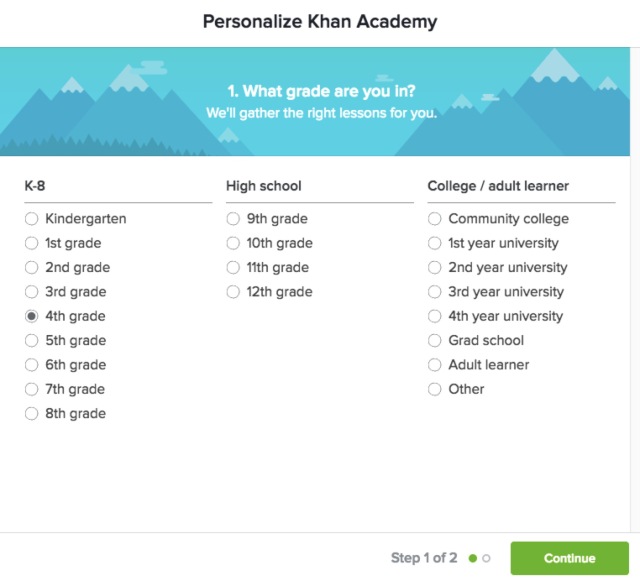This screenshot has height=581, width=640.
Task: Choose 9th grade under High school
Action: 233,219
